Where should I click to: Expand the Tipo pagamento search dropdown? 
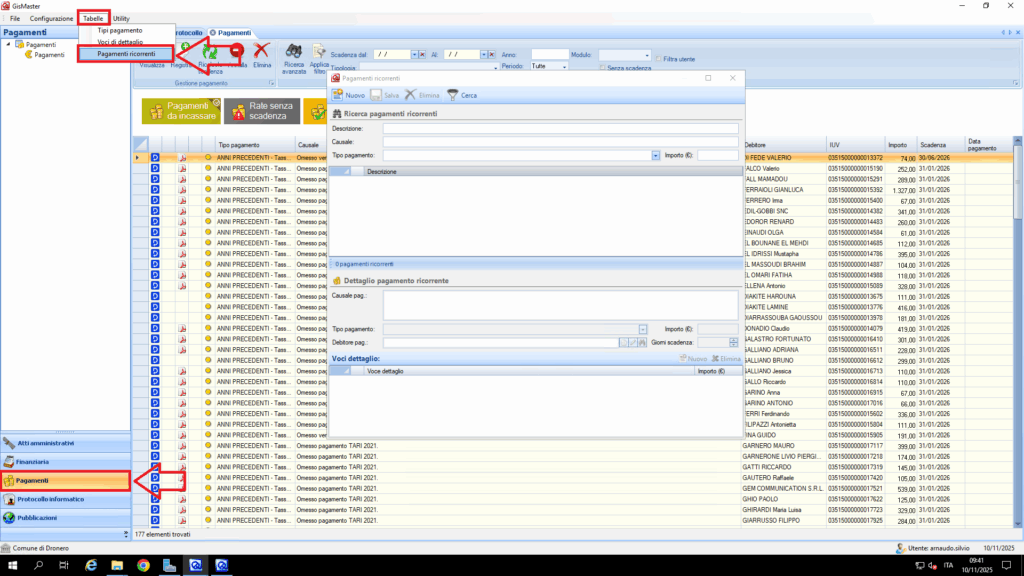[x=656, y=156]
